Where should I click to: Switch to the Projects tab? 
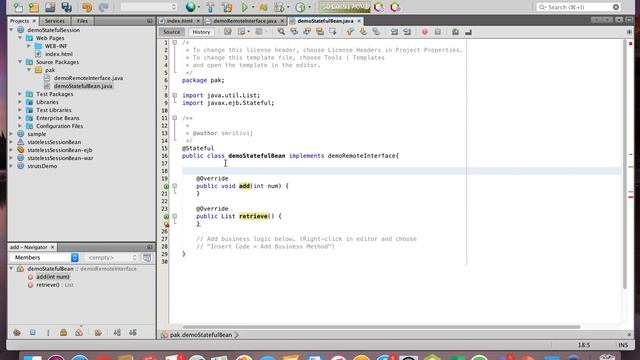coord(20,21)
